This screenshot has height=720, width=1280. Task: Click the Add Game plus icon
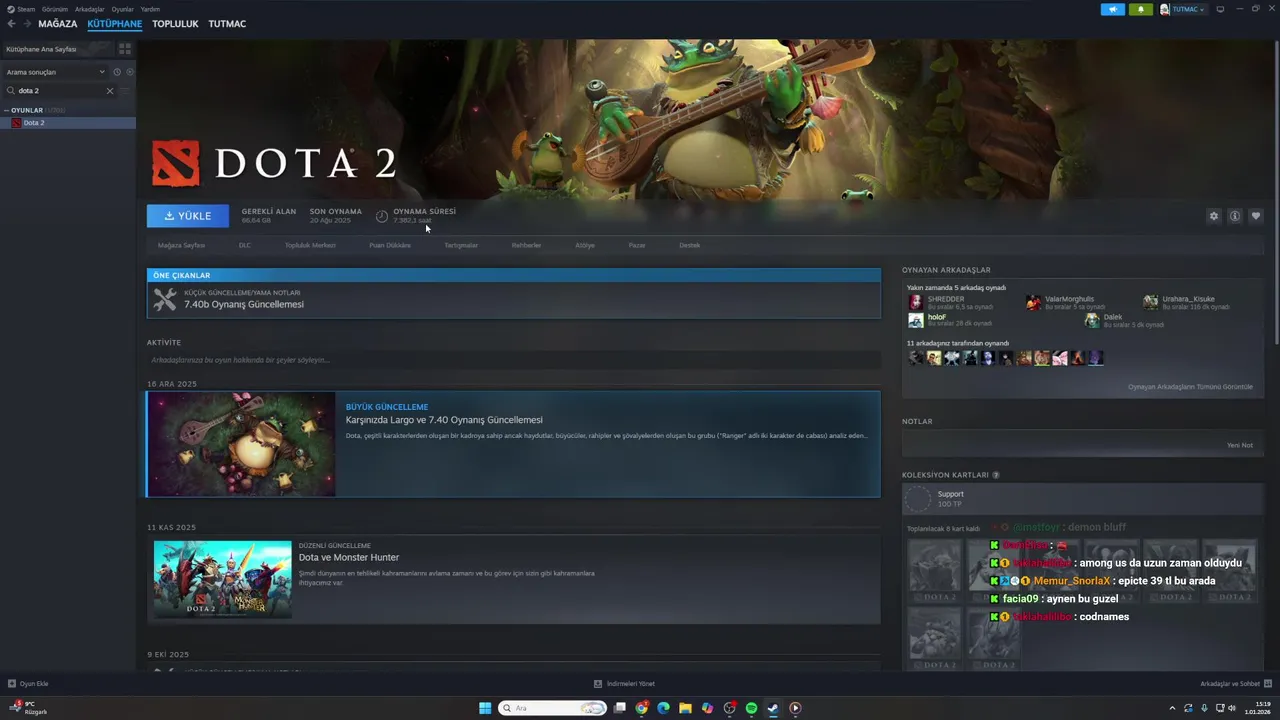pyautogui.click(x=12, y=684)
